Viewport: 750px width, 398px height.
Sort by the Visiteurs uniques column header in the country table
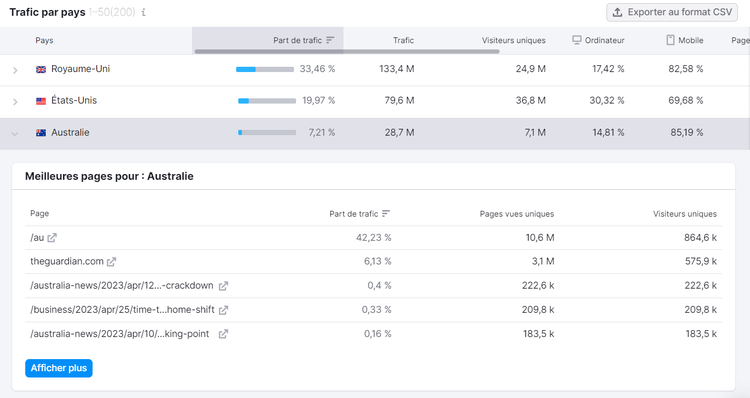pos(514,40)
